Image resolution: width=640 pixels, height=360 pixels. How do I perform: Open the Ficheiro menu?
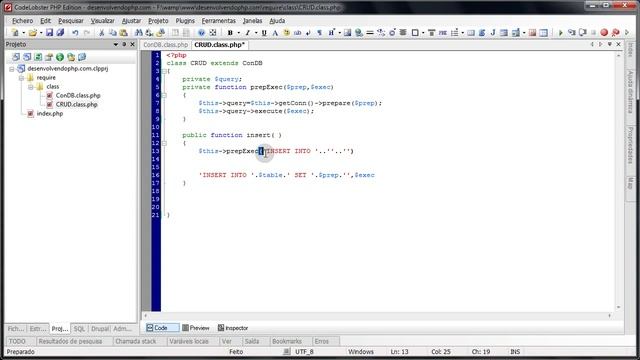22,20
